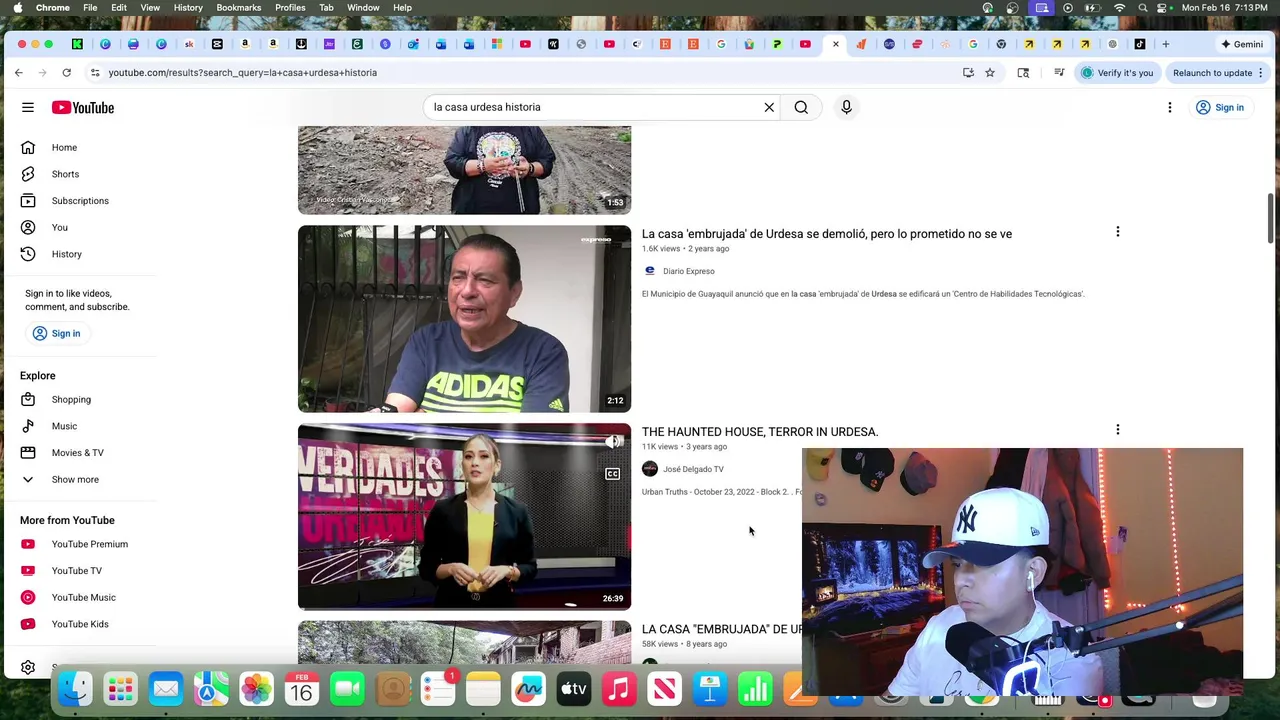
Task: Open Apple TV app from the Dock
Action: (573, 689)
